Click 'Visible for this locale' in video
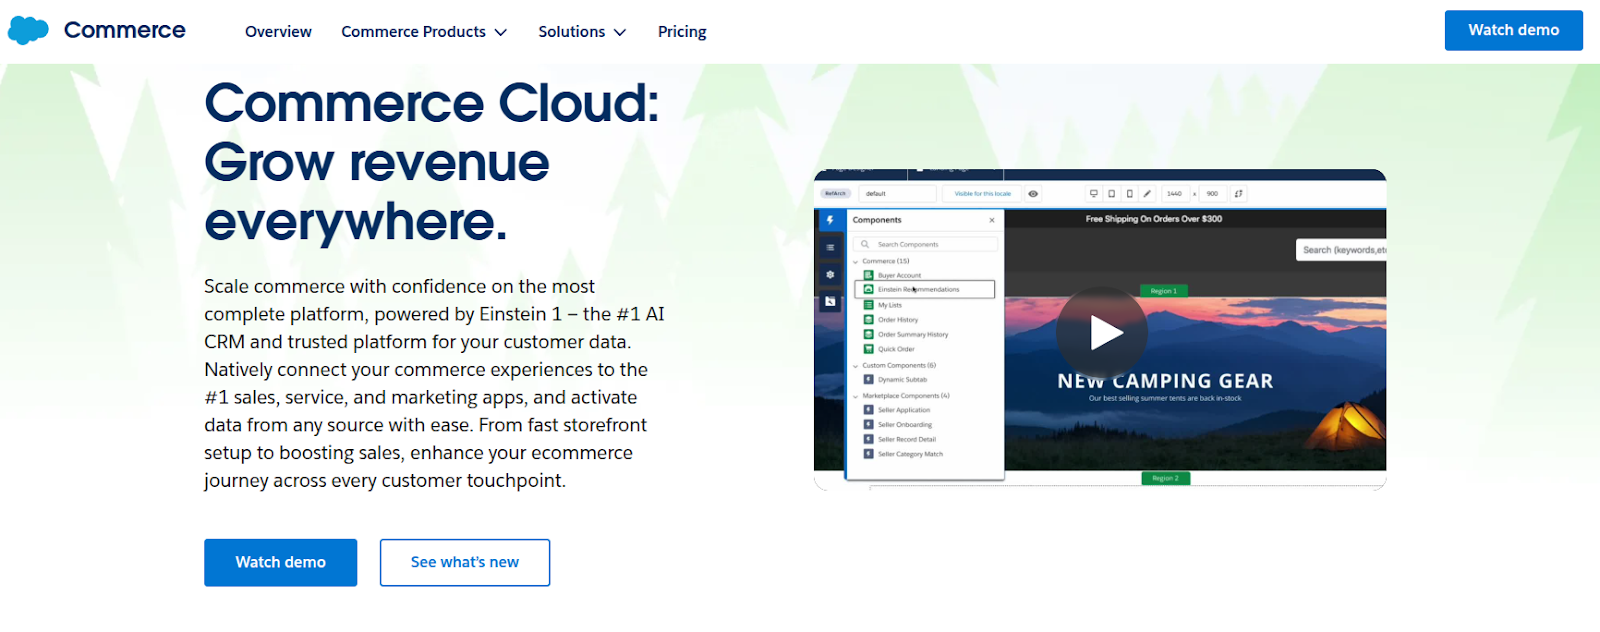This screenshot has height=632, width=1600. pos(982,194)
